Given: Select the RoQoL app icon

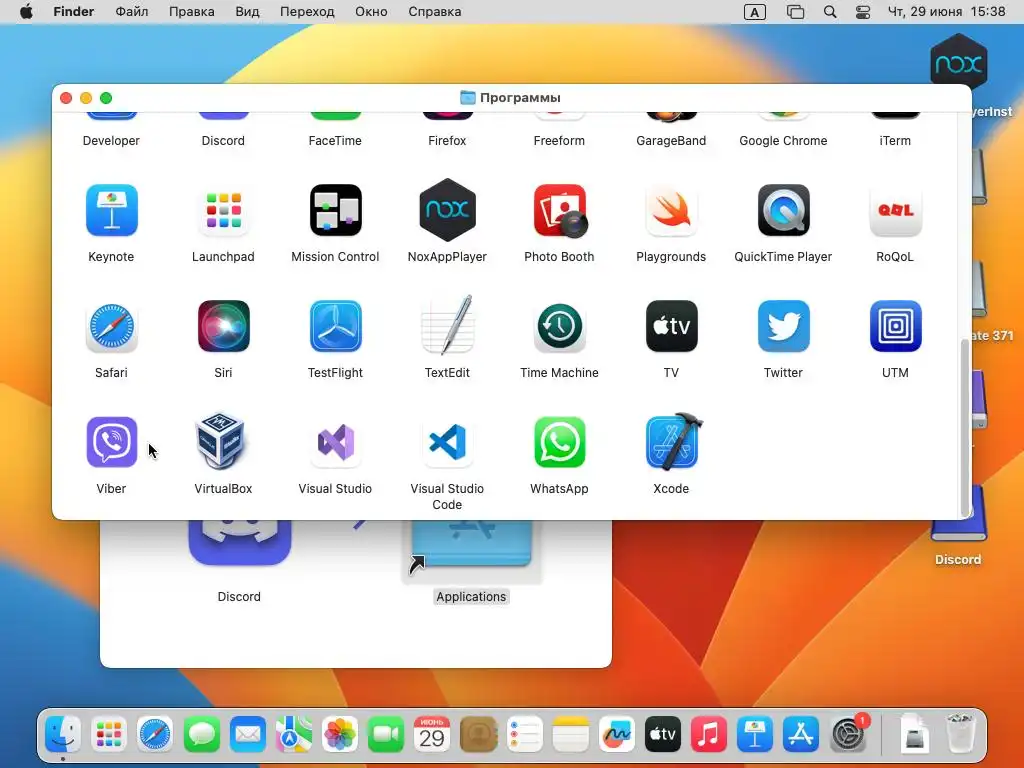Looking at the screenshot, I should [x=895, y=210].
